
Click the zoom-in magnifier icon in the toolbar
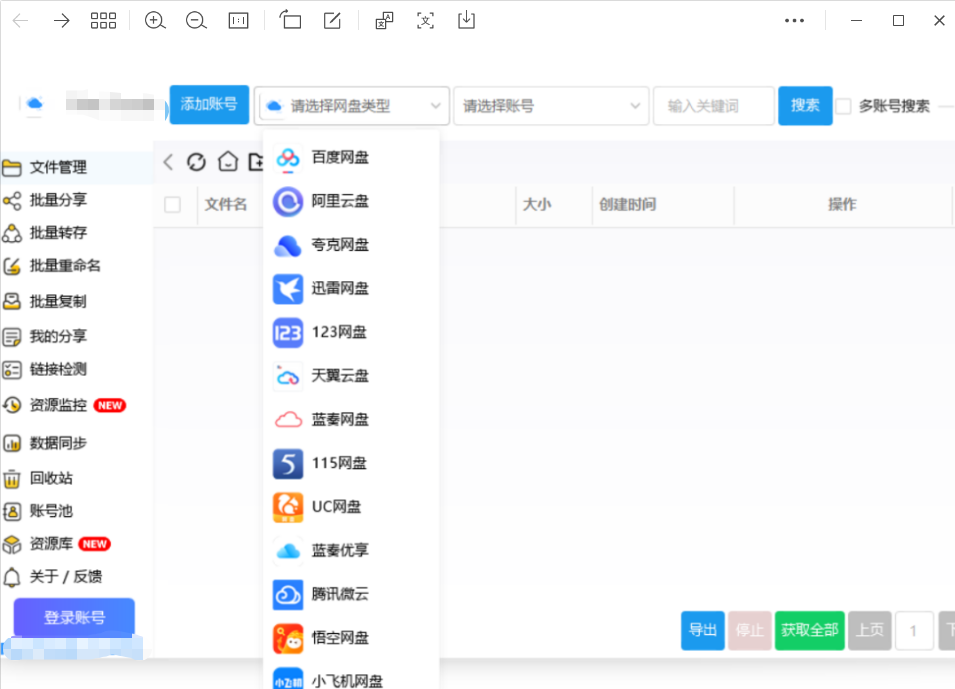pyautogui.click(x=155, y=20)
